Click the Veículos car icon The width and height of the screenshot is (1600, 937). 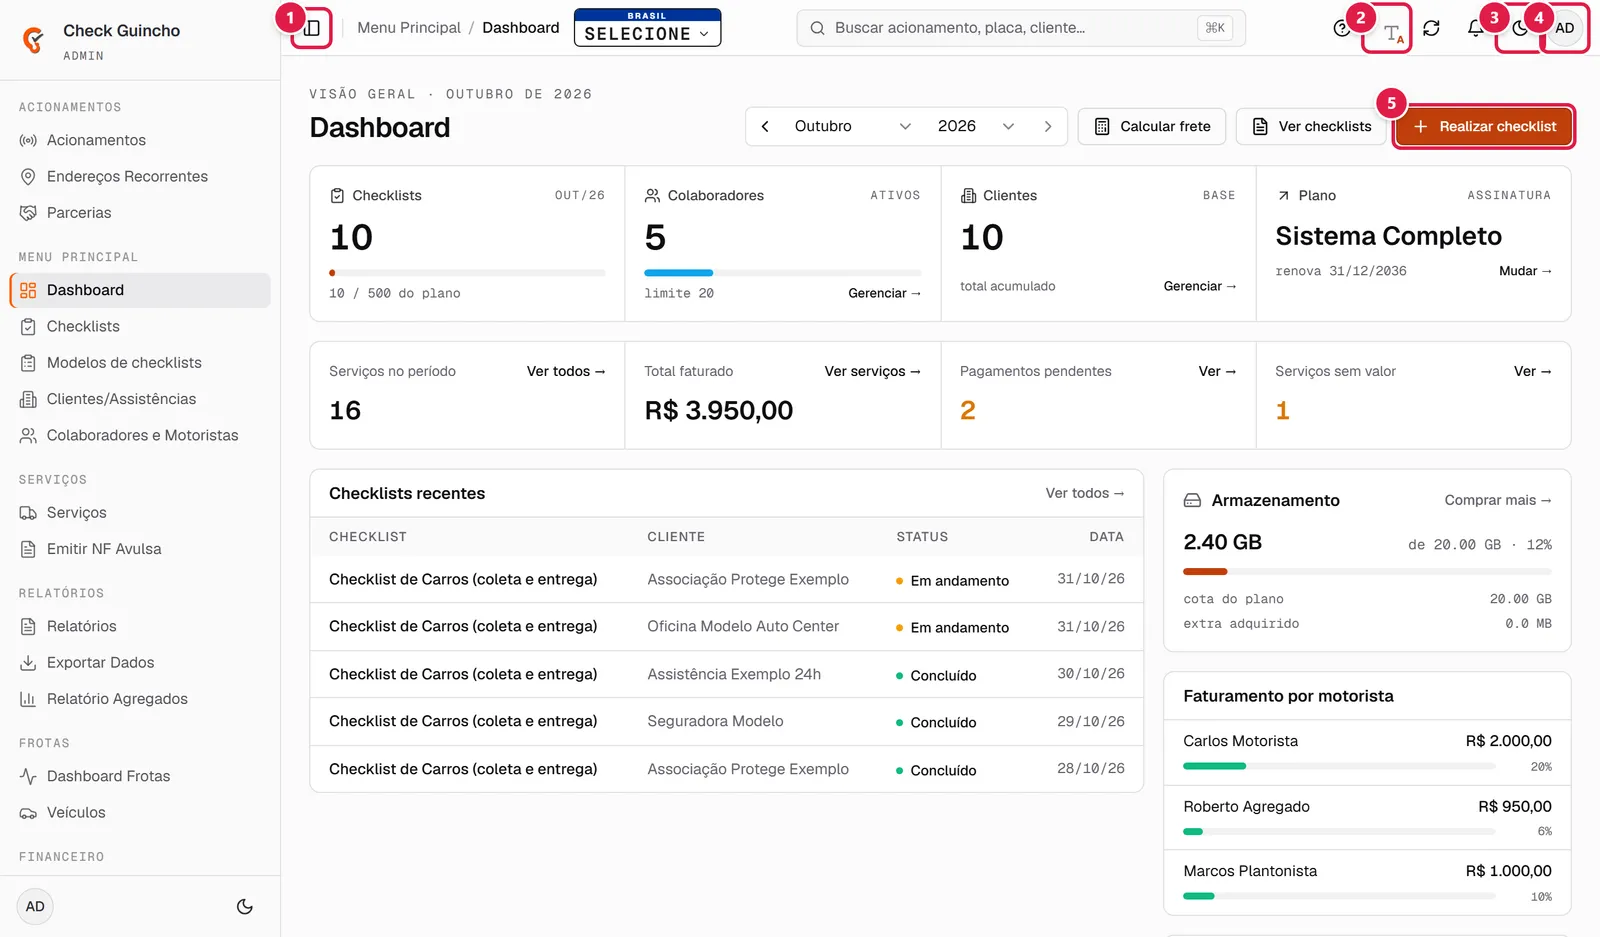28,813
